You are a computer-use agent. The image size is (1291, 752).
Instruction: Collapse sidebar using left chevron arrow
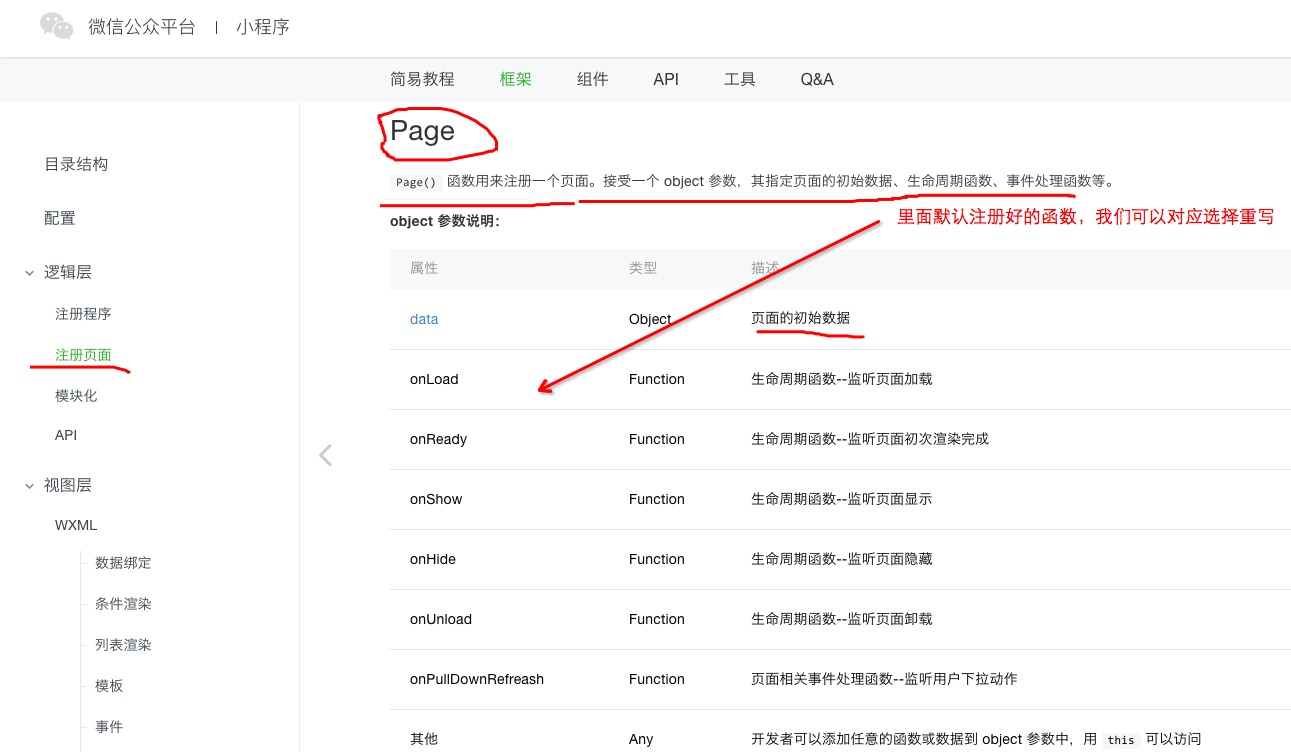point(325,456)
